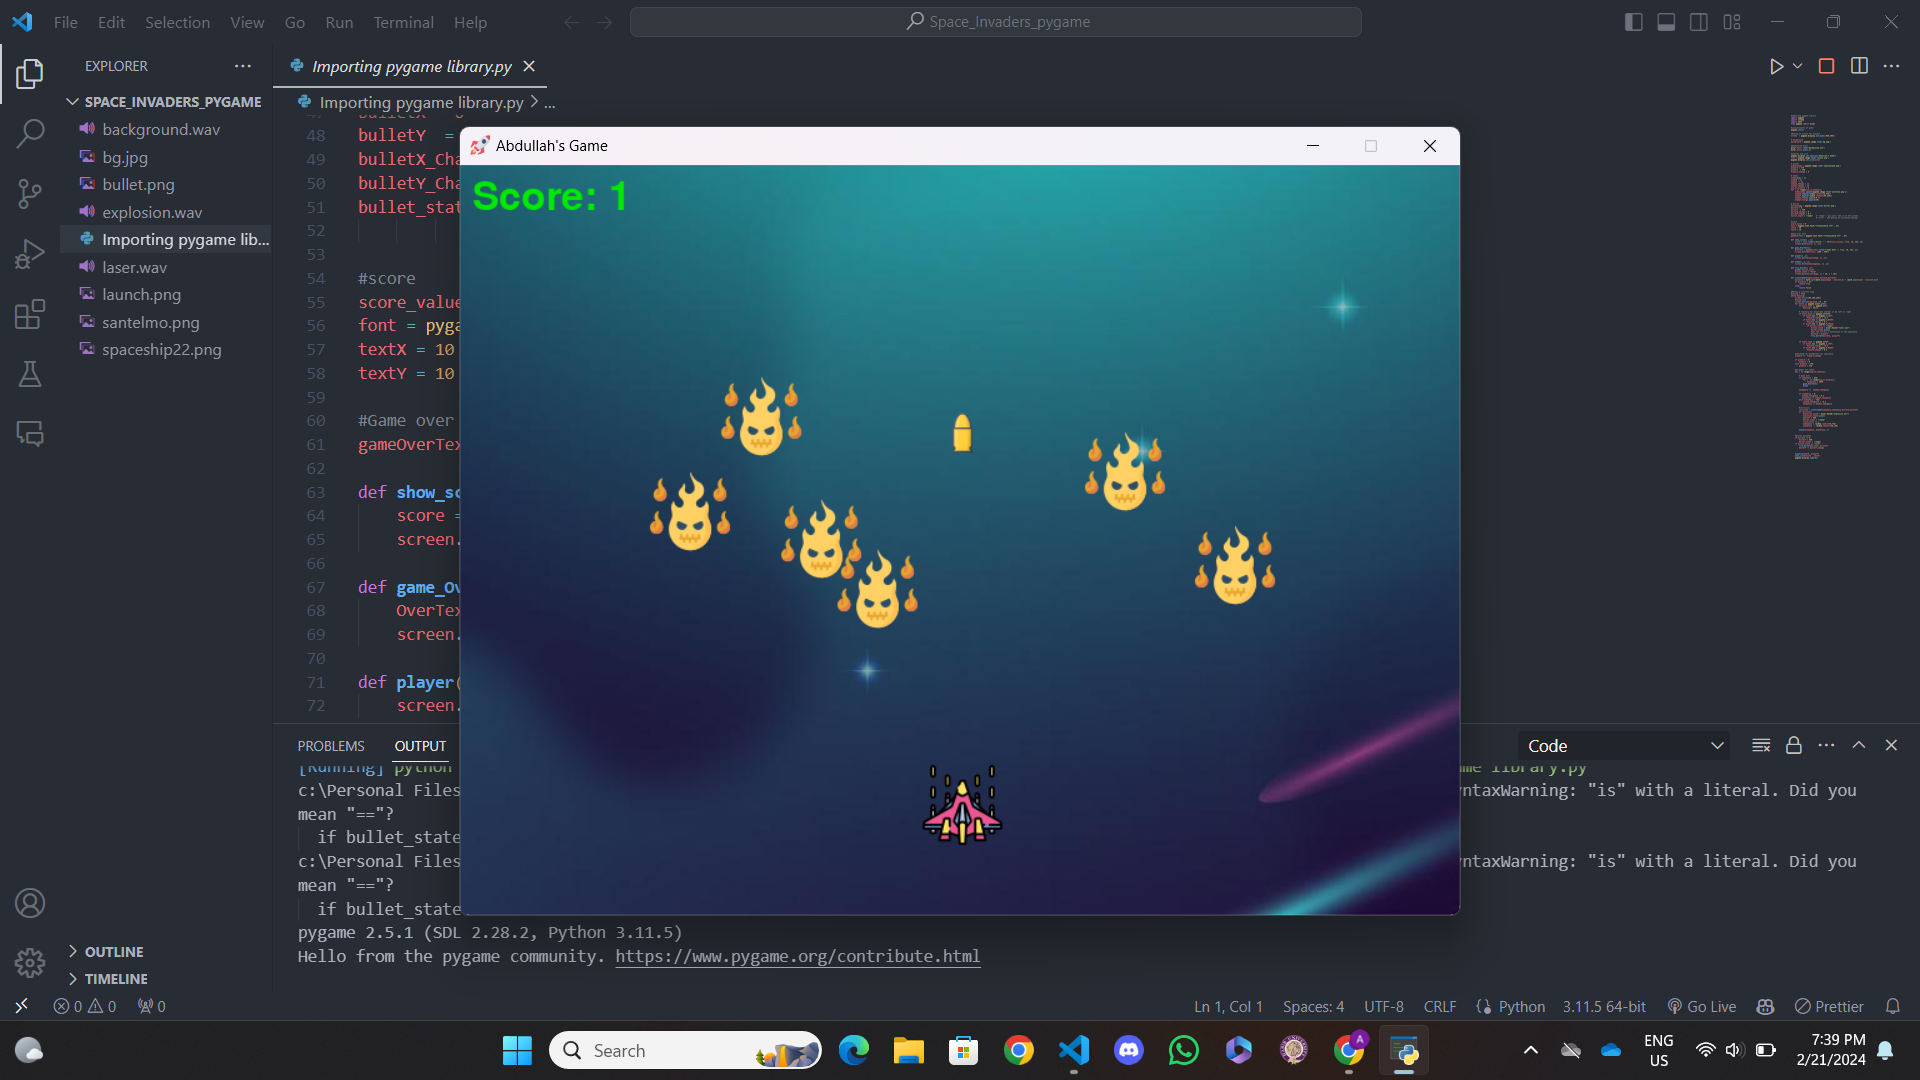Screen dimensions: 1920x1080
Task: Stop the running code with stop icon
Action: point(1826,66)
